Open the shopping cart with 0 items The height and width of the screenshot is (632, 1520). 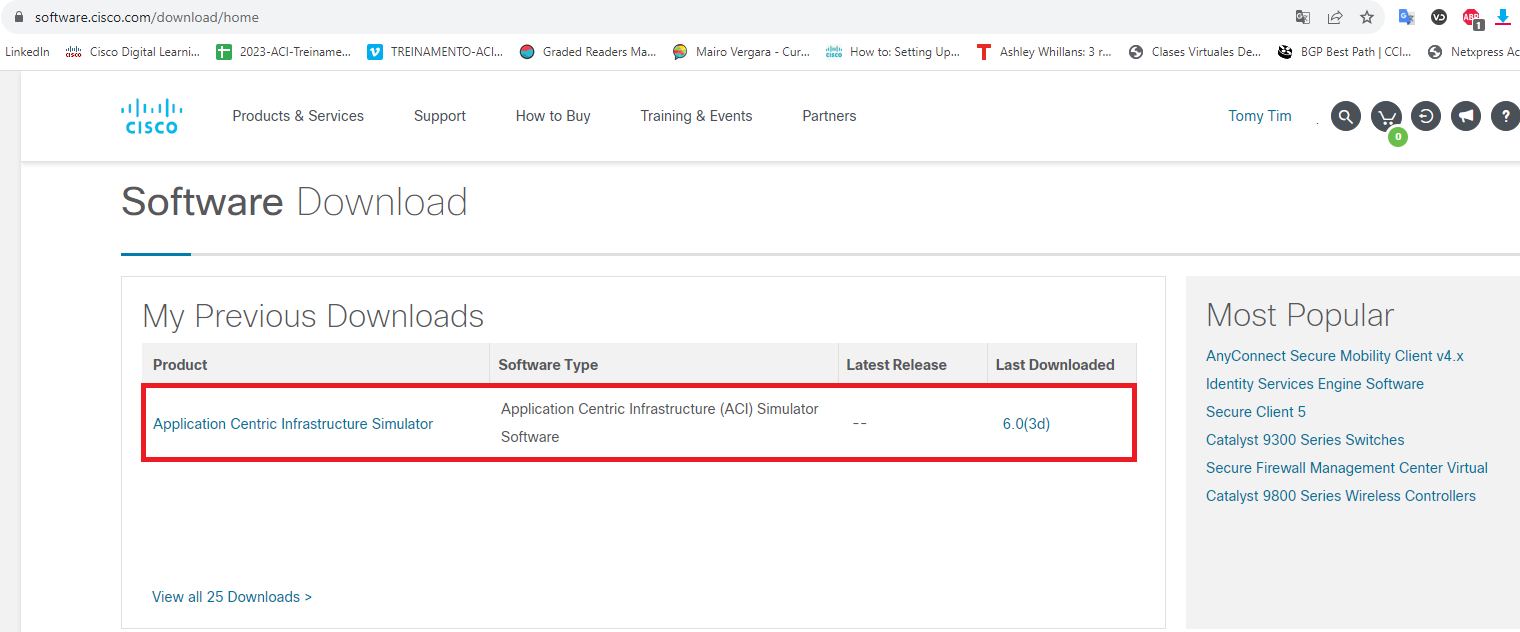pos(1385,115)
